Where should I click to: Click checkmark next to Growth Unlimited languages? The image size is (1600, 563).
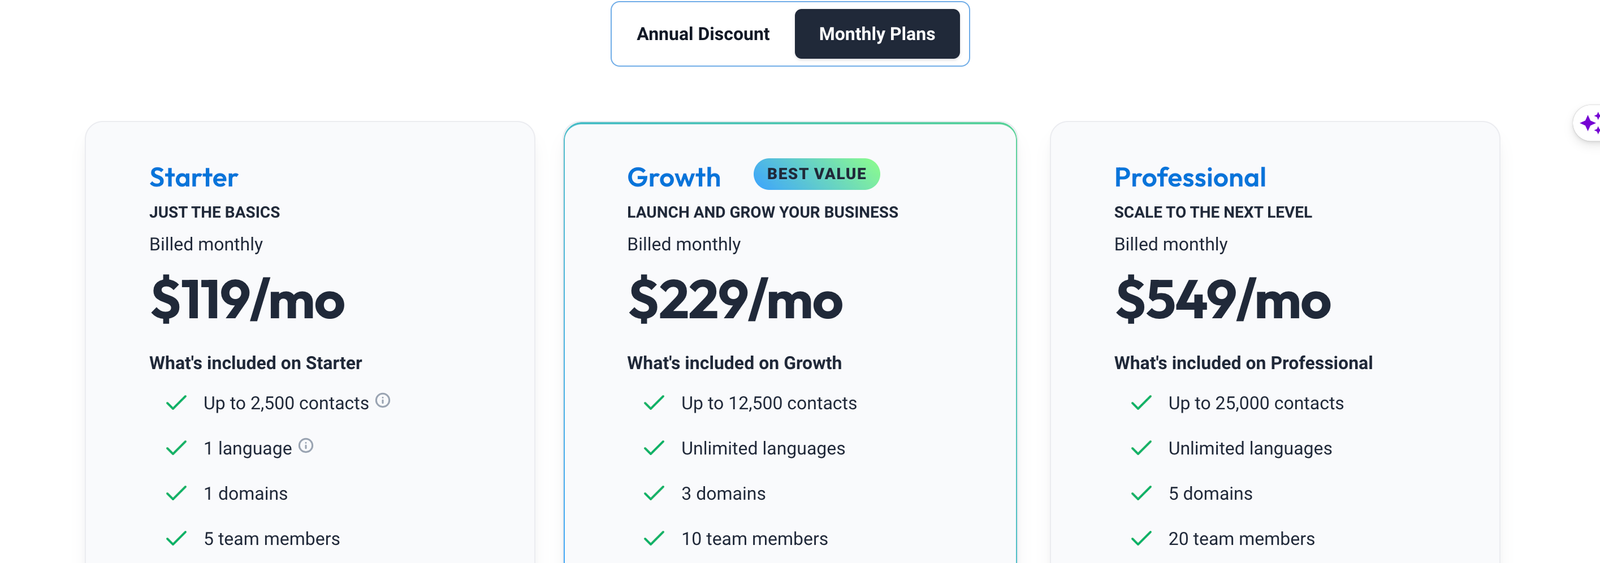654,448
